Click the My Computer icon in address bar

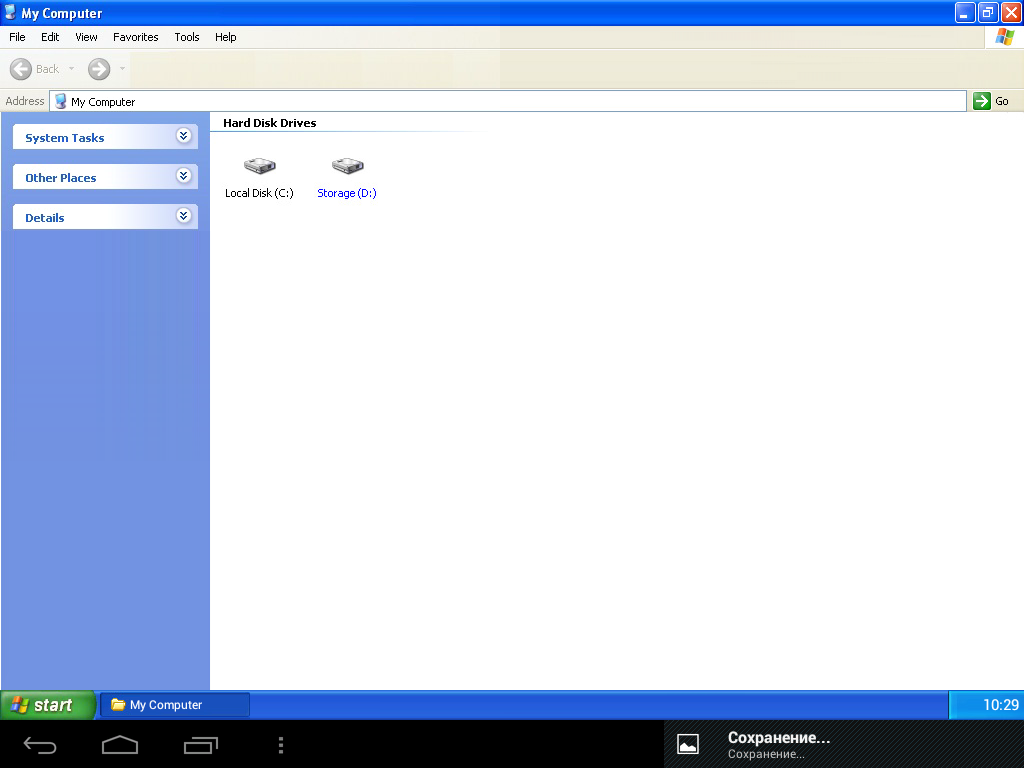pos(61,101)
